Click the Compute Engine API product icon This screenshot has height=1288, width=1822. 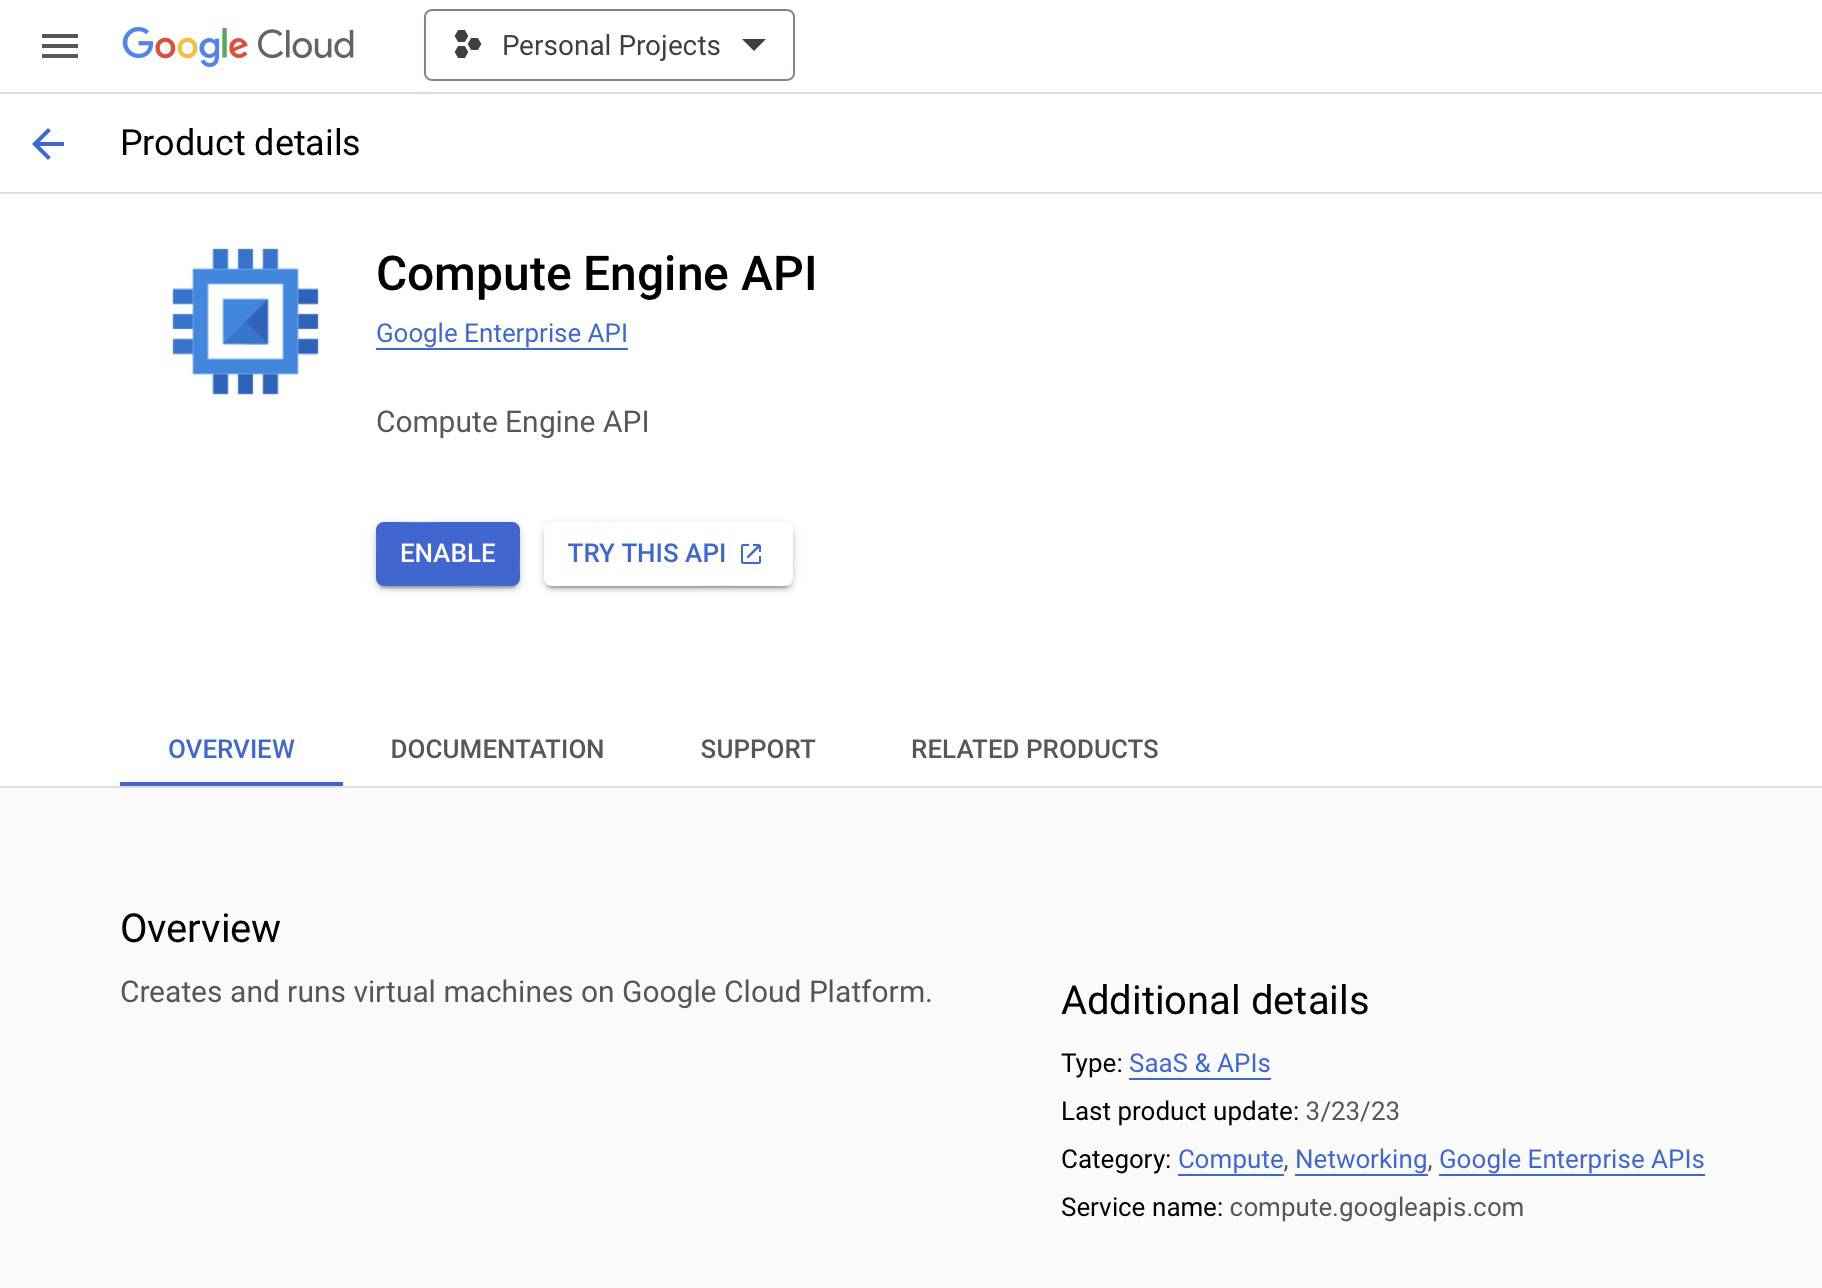pos(243,319)
